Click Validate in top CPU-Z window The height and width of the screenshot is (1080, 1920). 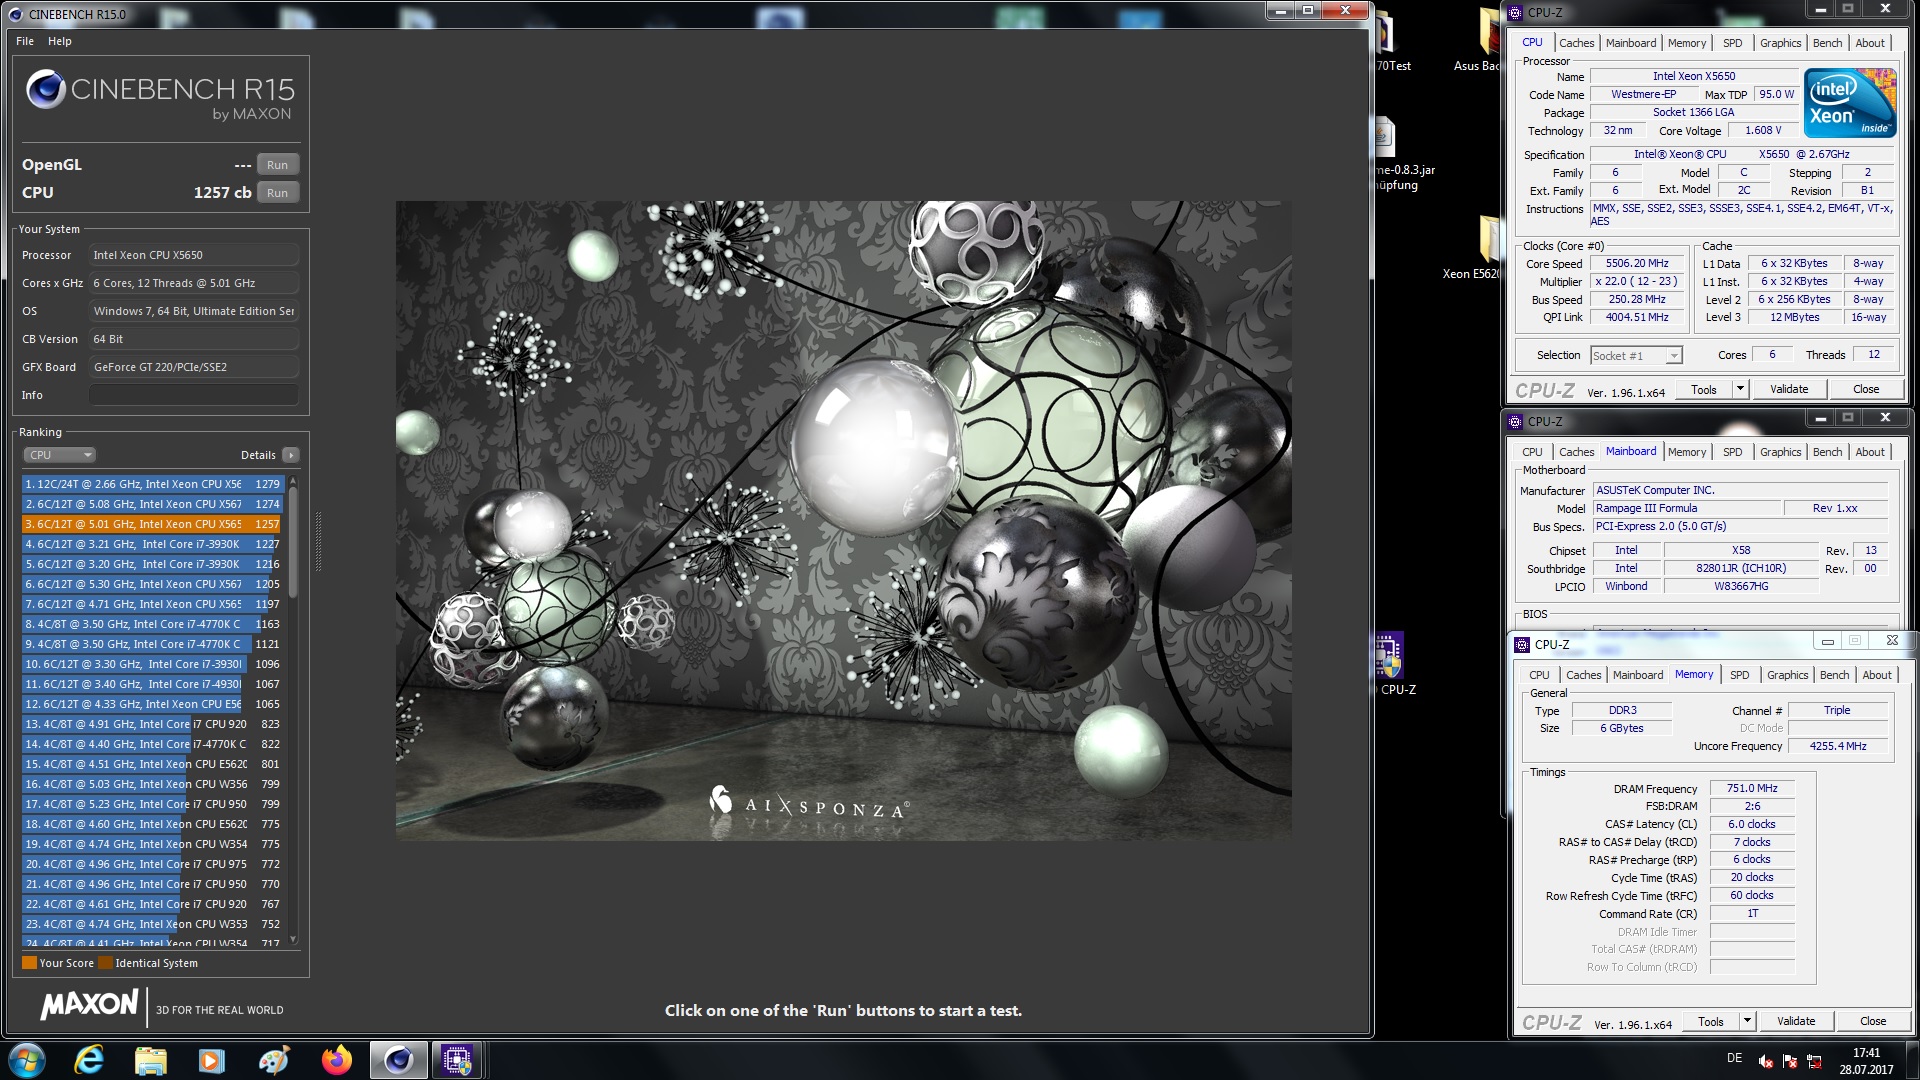tap(1789, 389)
